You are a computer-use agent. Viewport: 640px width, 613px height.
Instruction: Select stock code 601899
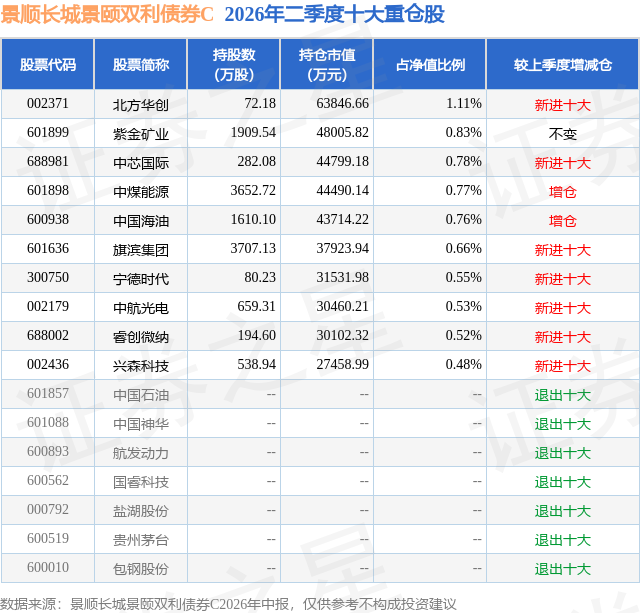point(48,133)
